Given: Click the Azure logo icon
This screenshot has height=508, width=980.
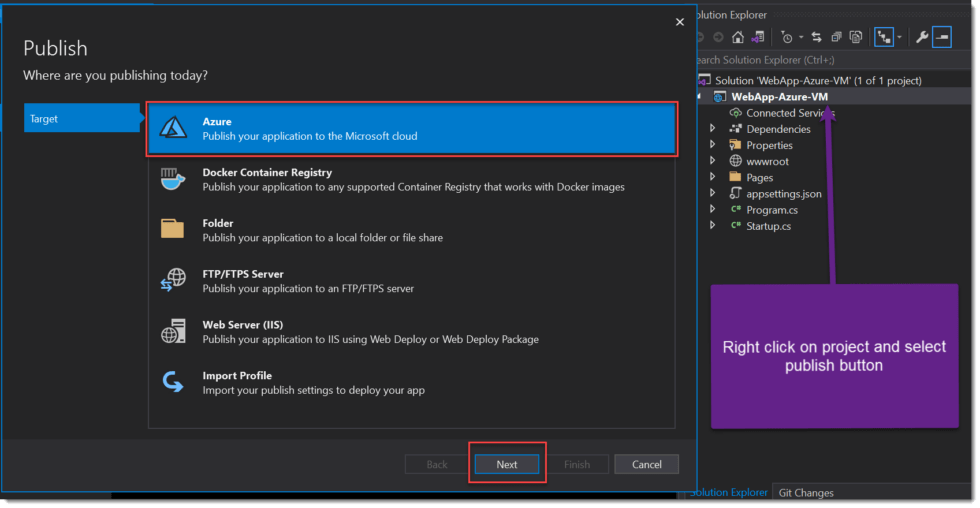Looking at the screenshot, I should (x=173, y=128).
